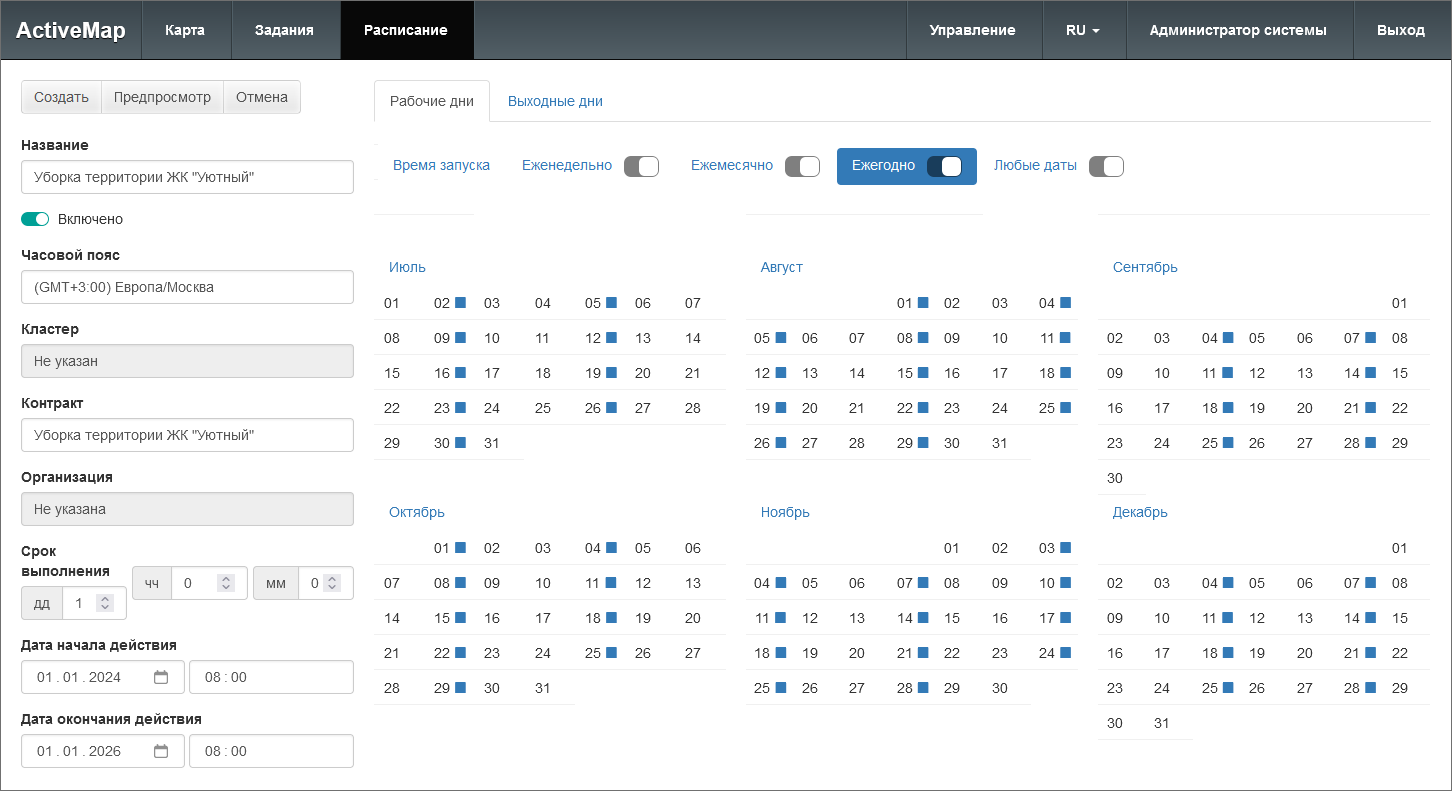Open calendar picker for start date
The height and width of the screenshot is (791, 1452).
point(160,677)
